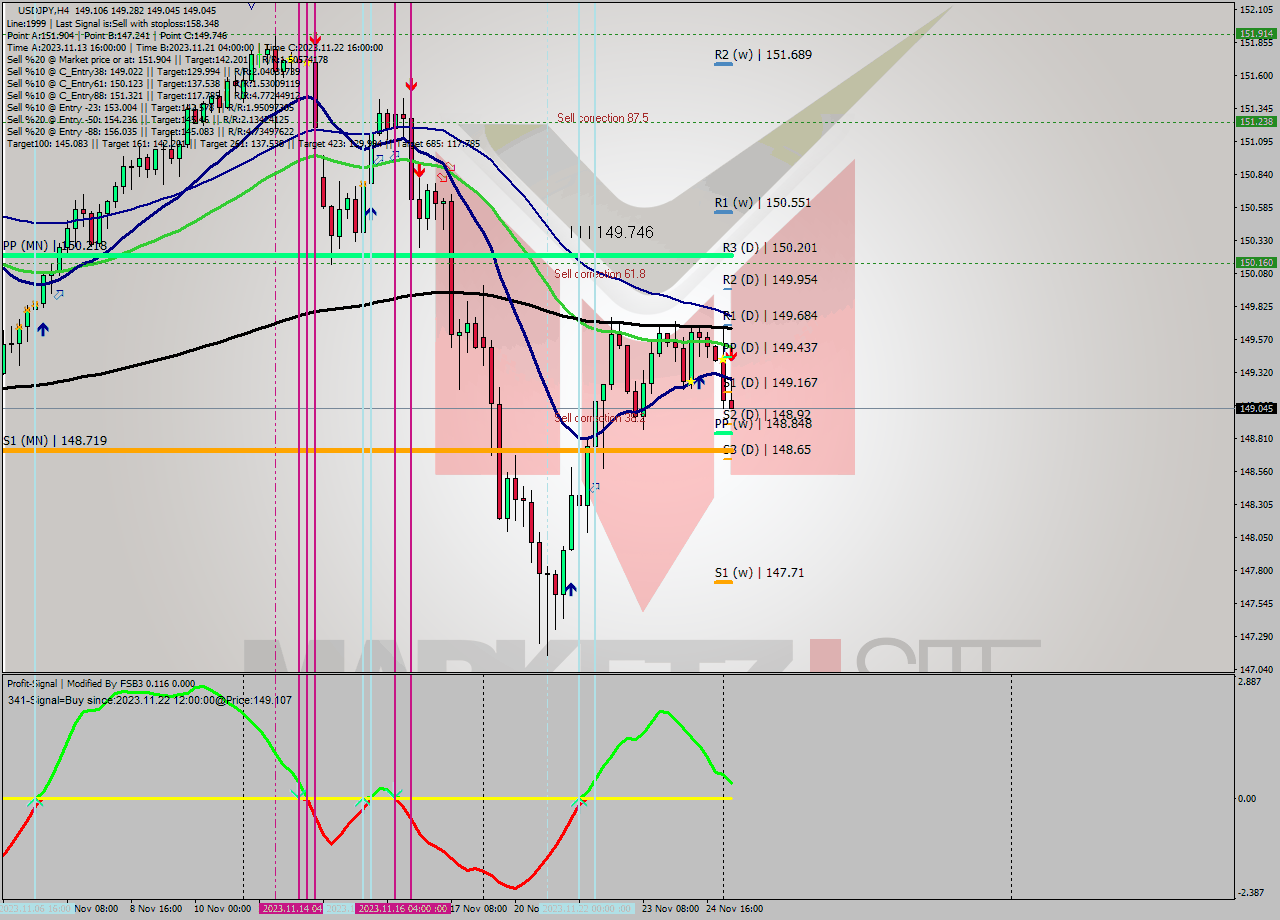The image size is (1280, 920).
Task: Select the blue up arrow on the far-left candles
Action: click(42, 328)
